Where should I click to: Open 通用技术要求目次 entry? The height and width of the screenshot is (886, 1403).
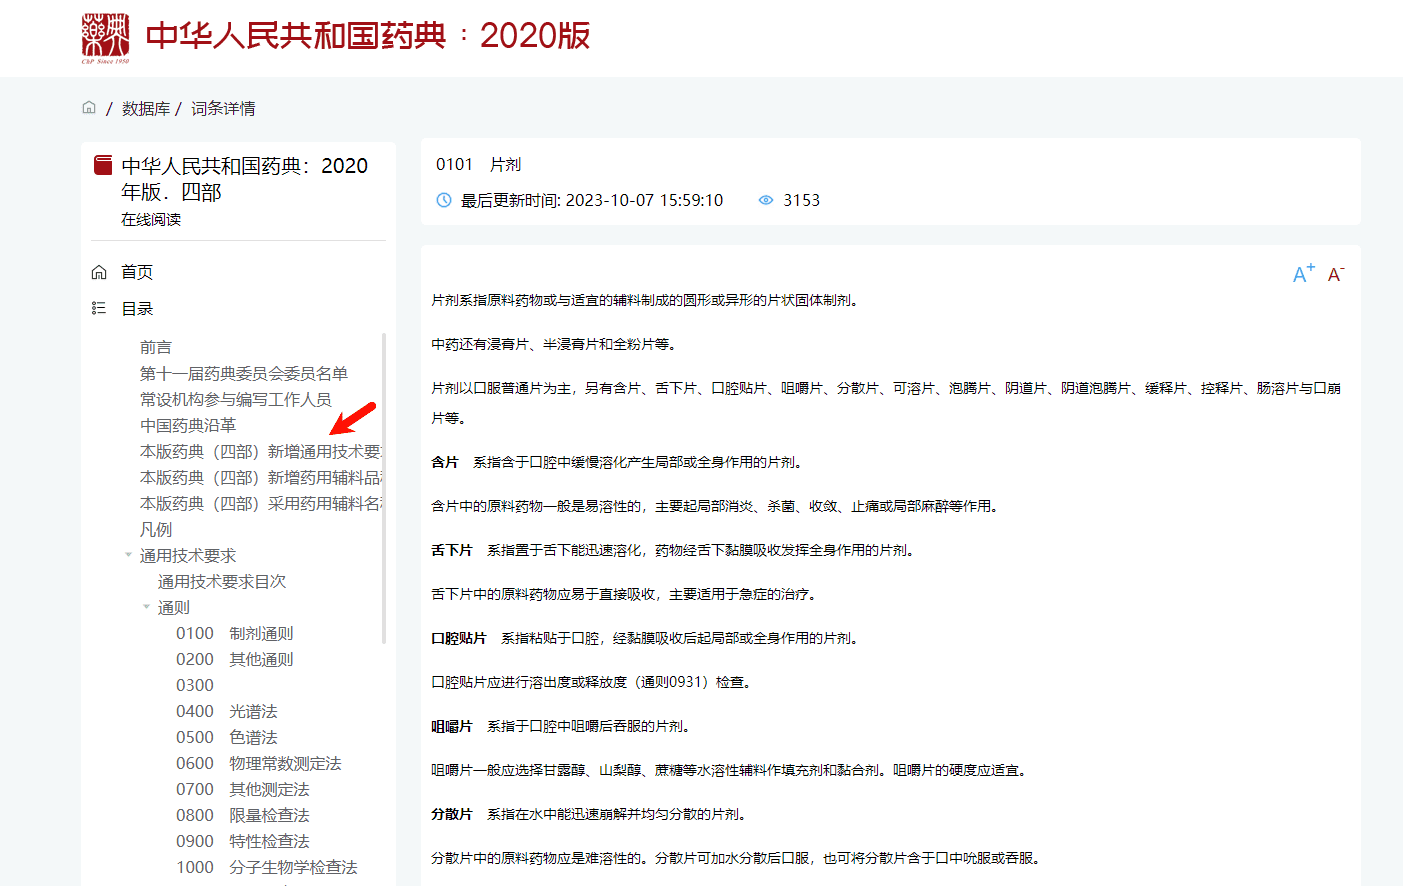[222, 581]
